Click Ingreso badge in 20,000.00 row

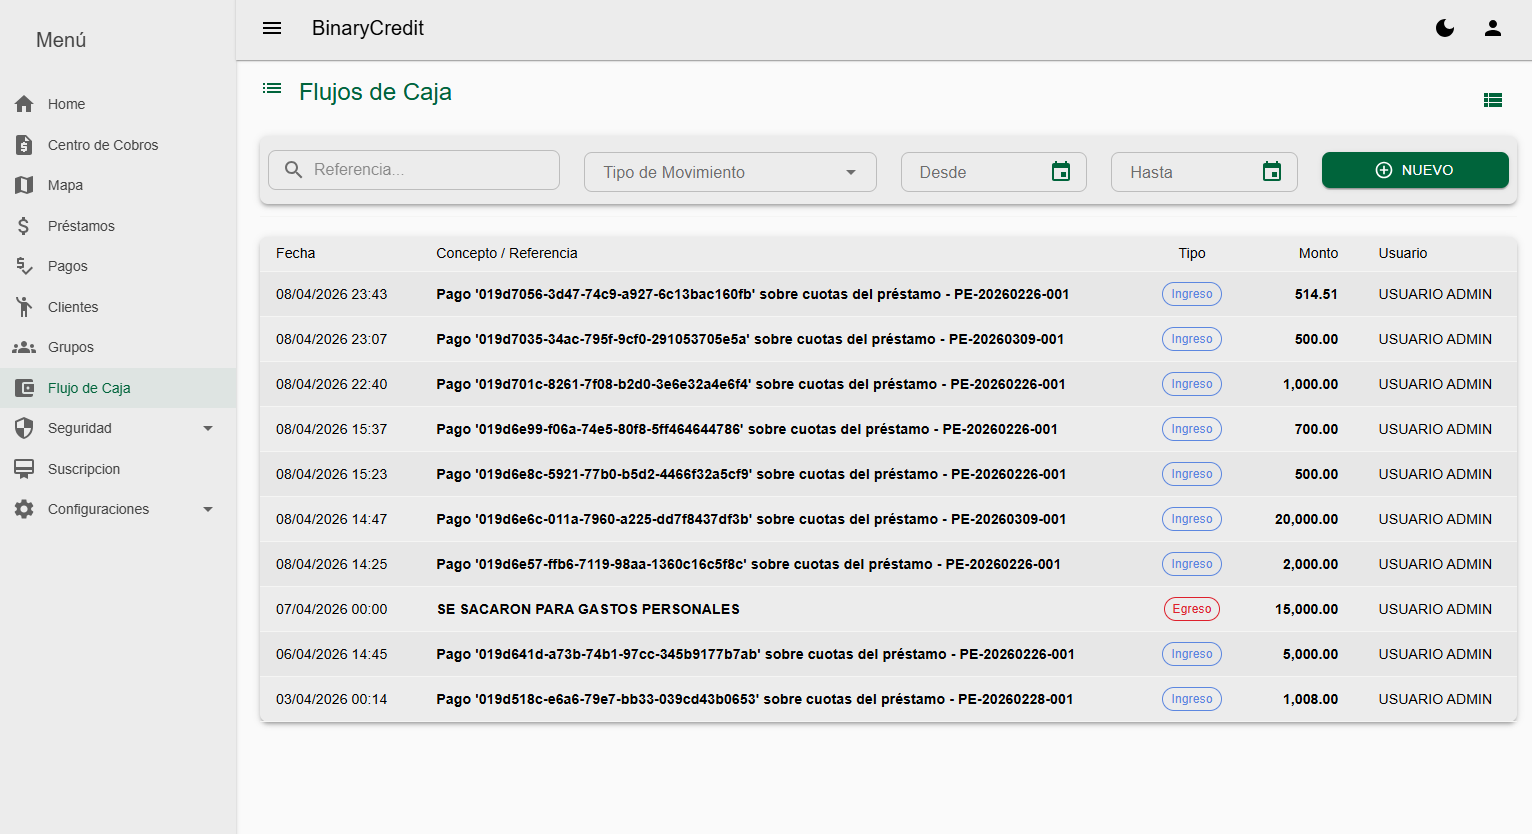[x=1192, y=519]
